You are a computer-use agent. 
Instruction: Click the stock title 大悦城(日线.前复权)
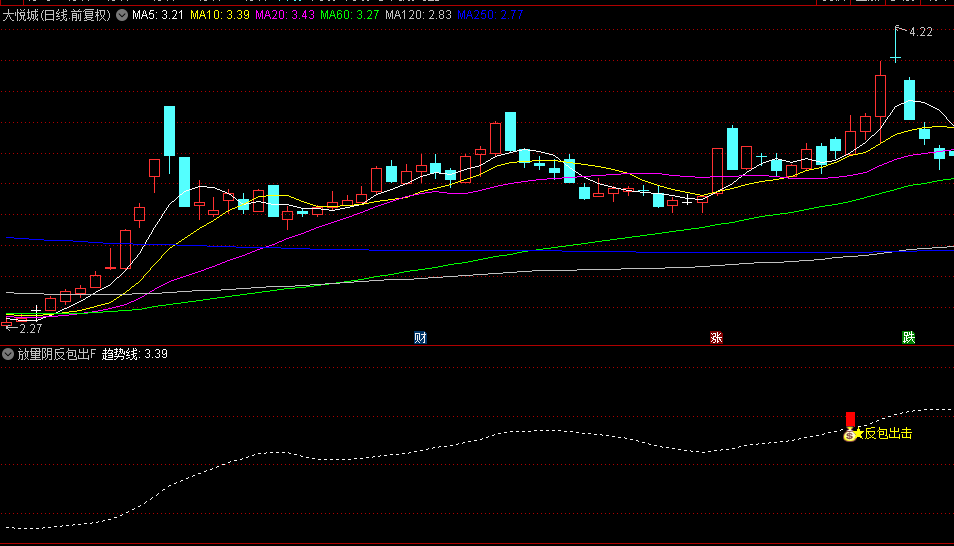[x=57, y=15]
